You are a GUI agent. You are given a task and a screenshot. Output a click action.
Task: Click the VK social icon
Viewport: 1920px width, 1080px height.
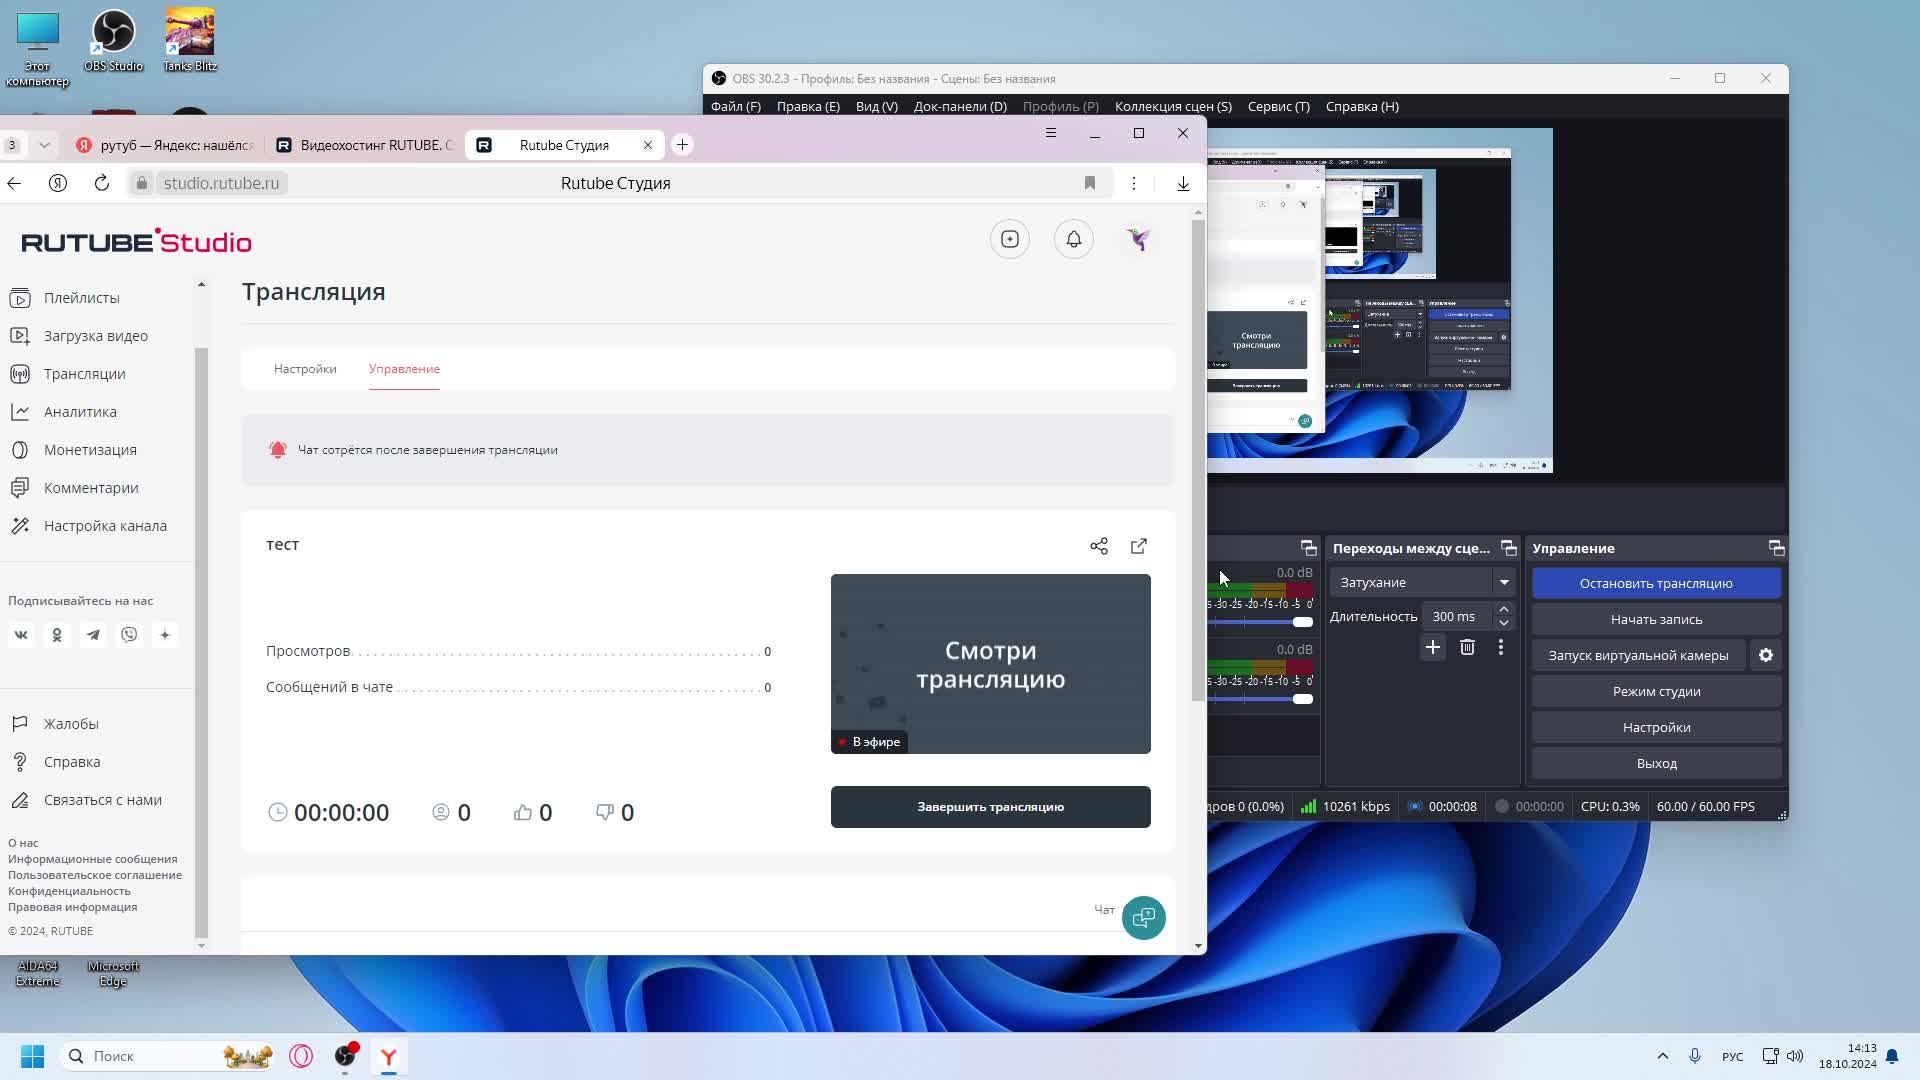(x=21, y=635)
